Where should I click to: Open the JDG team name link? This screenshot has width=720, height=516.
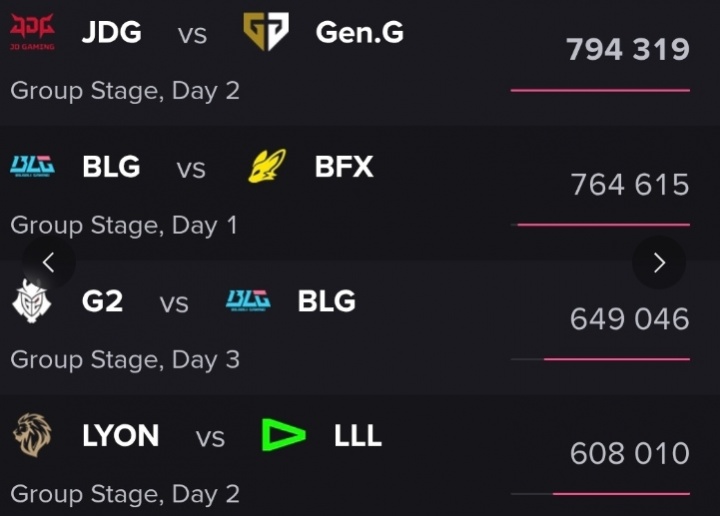coord(111,32)
